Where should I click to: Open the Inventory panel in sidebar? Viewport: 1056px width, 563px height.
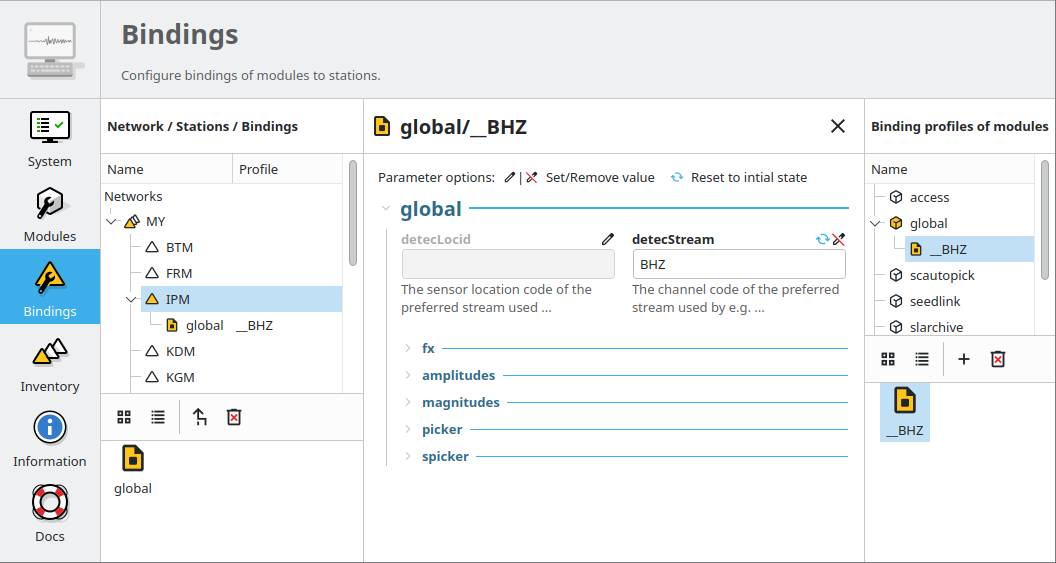tap(50, 364)
